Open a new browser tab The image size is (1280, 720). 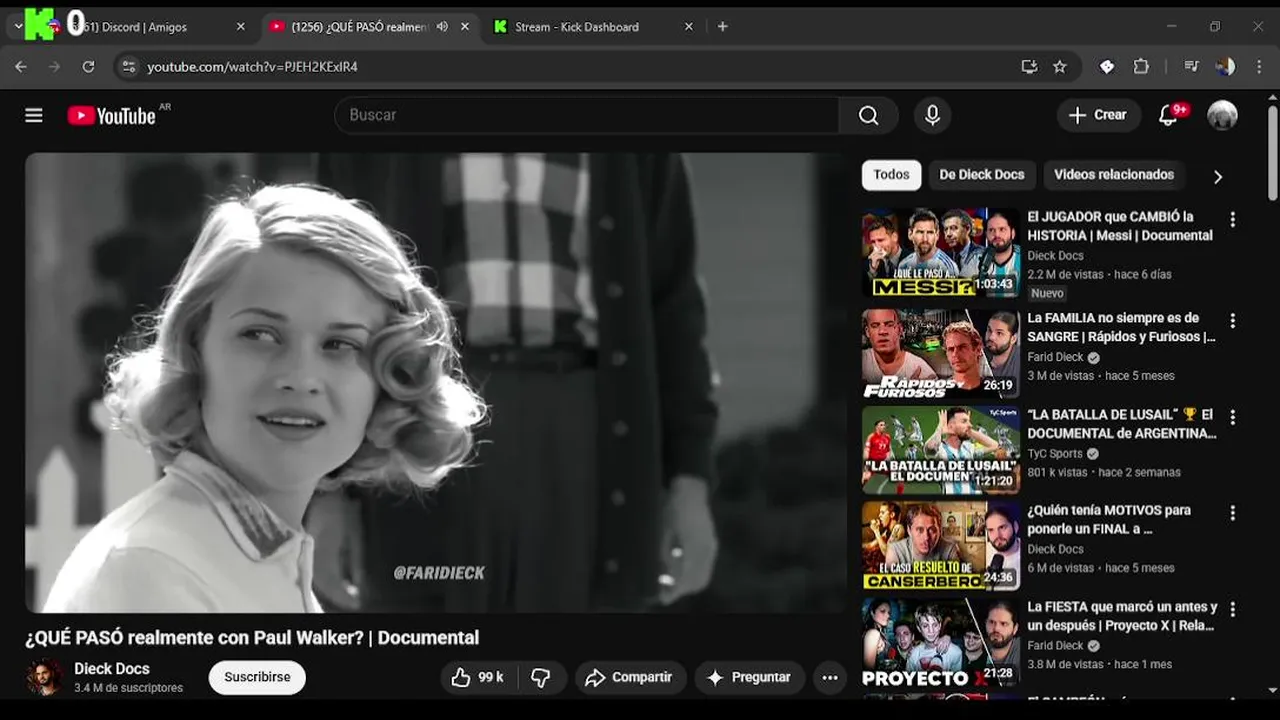pyautogui.click(x=722, y=27)
